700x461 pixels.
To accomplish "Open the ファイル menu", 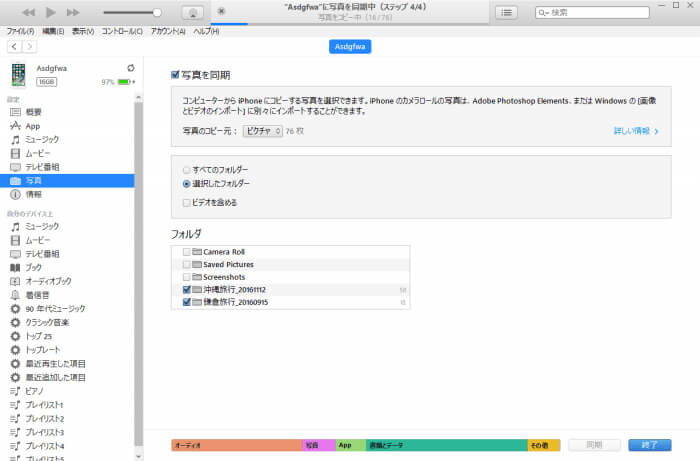I will (21, 31).
